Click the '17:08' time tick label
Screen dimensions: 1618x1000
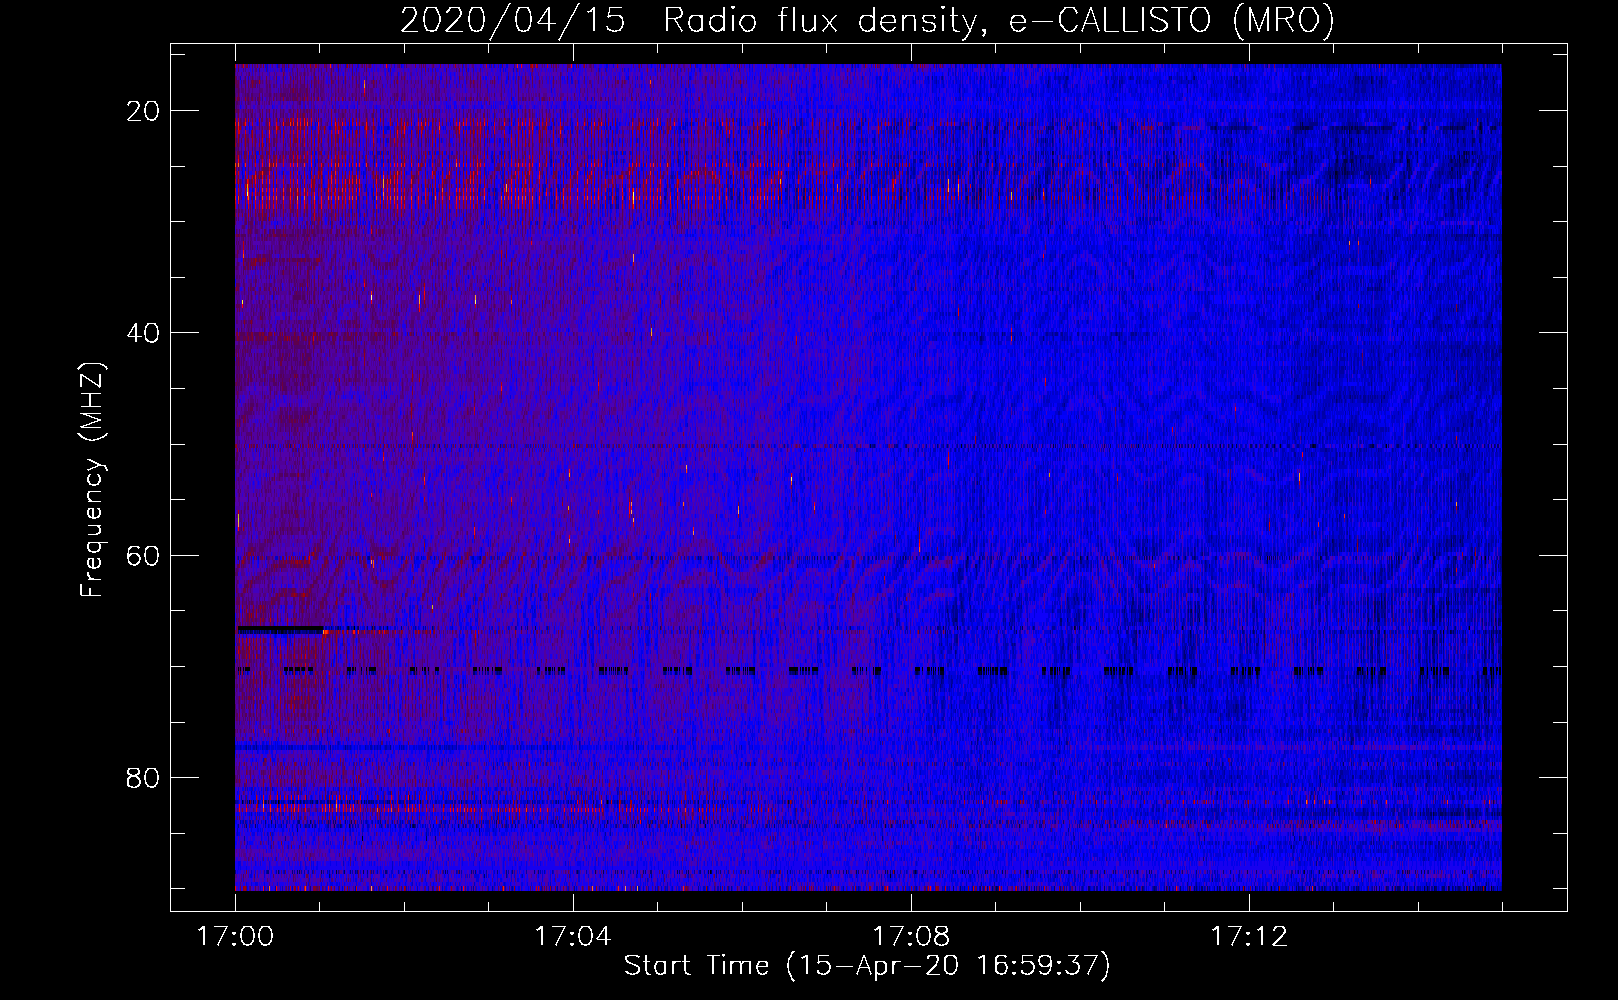(911, 937)
